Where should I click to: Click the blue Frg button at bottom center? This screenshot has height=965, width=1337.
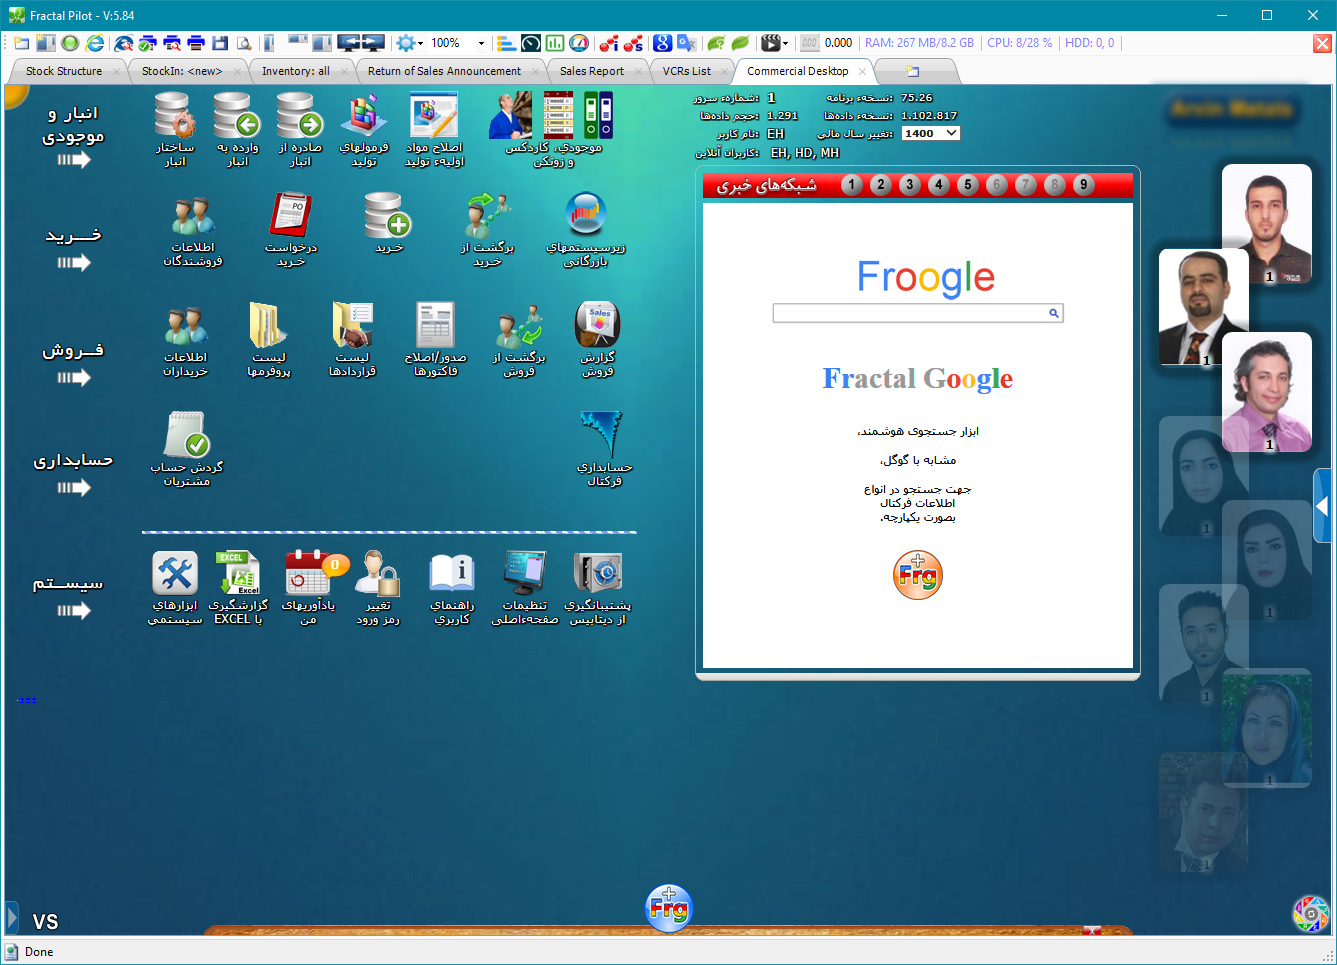(669, 908)
